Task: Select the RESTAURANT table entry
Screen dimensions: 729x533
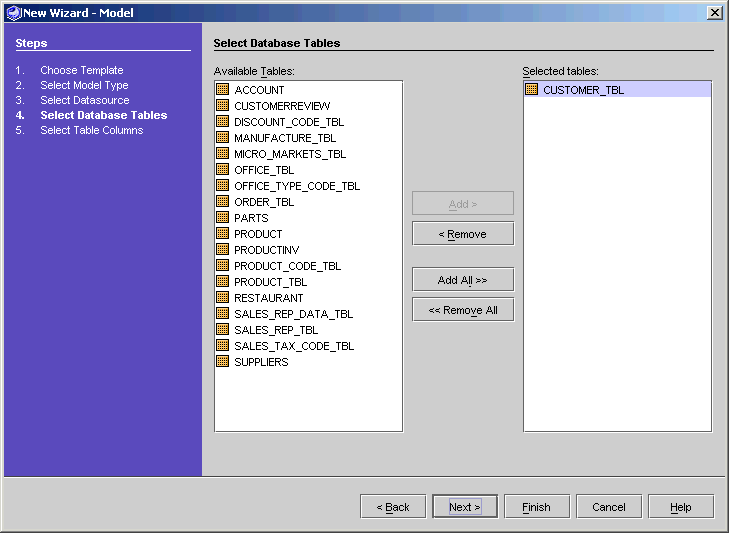Action: pos(269,298)
